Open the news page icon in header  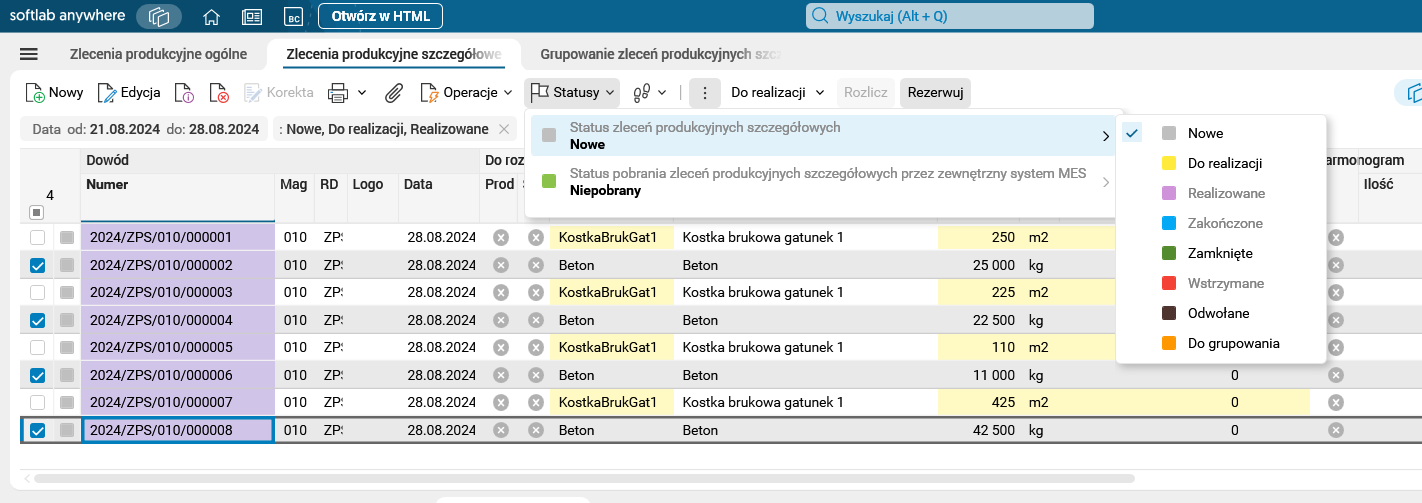click(252, 17)
